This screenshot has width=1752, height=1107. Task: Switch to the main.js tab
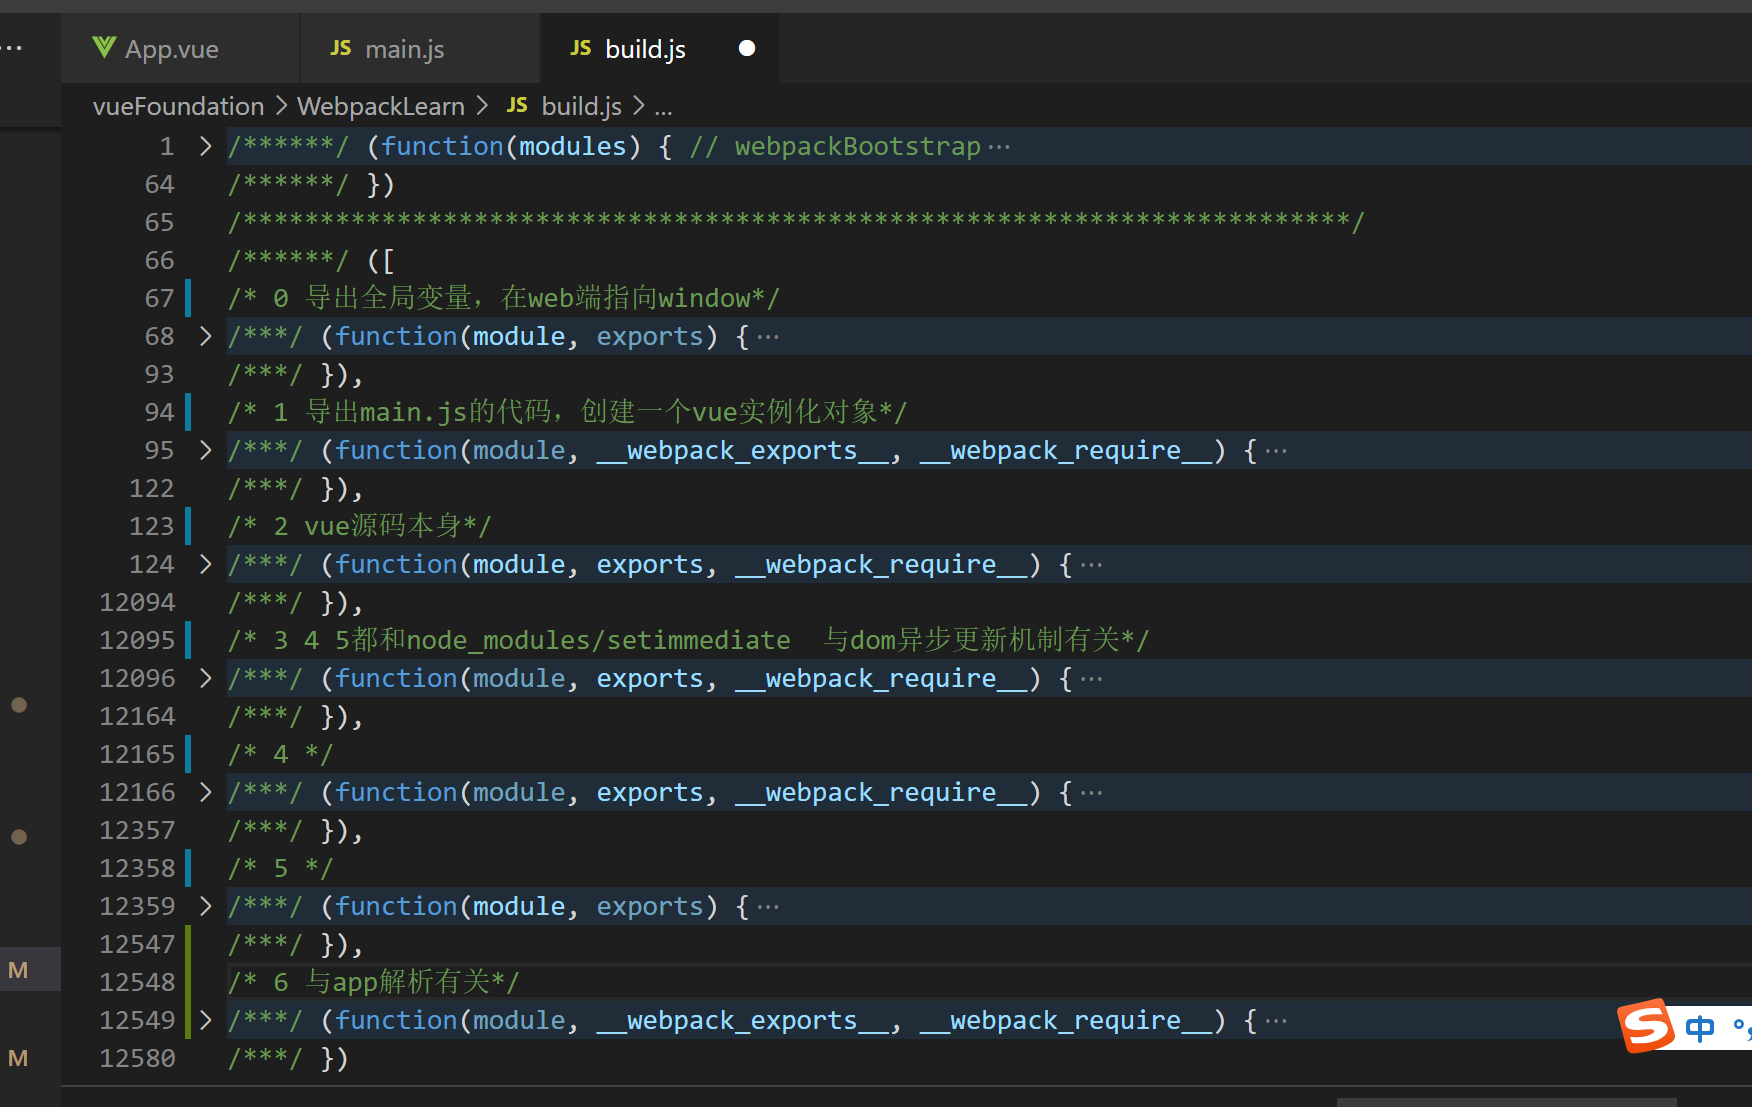[420, 48]
